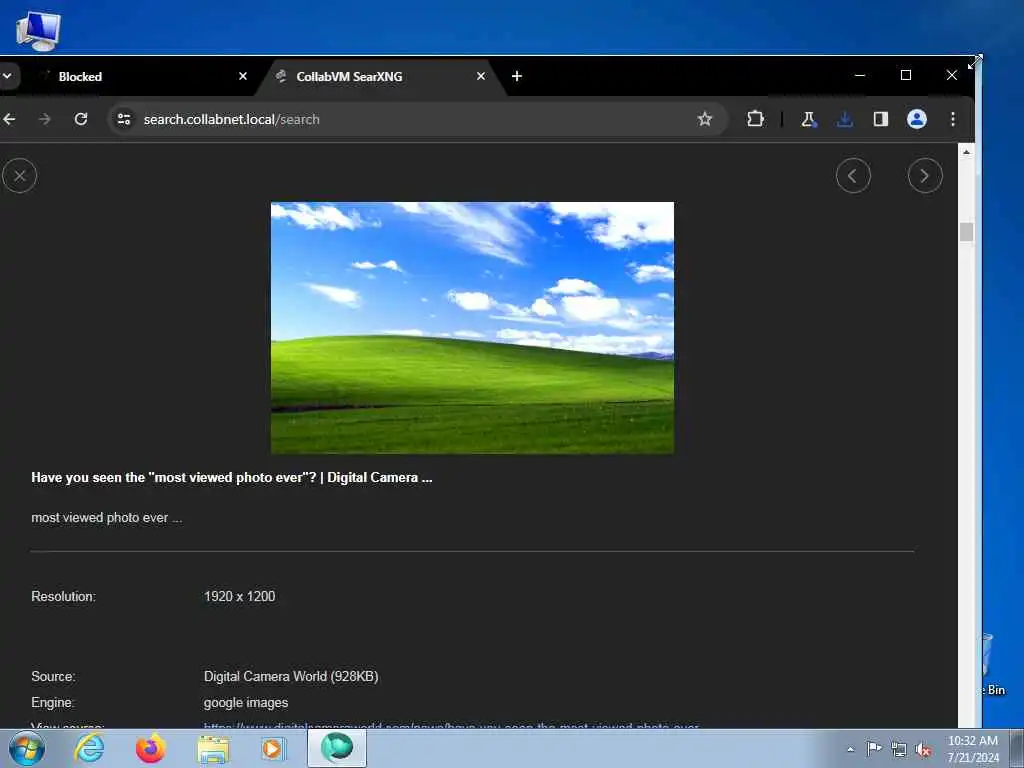Viewport: 1024px width, 768px height.
Task: Close the image detail view with X circle
Action: (20, 176)
